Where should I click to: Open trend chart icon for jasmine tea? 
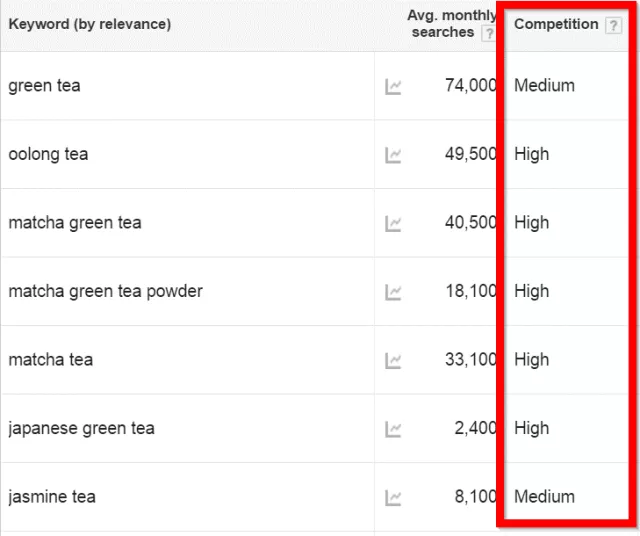pyautogui.click(x=393, y=497)
